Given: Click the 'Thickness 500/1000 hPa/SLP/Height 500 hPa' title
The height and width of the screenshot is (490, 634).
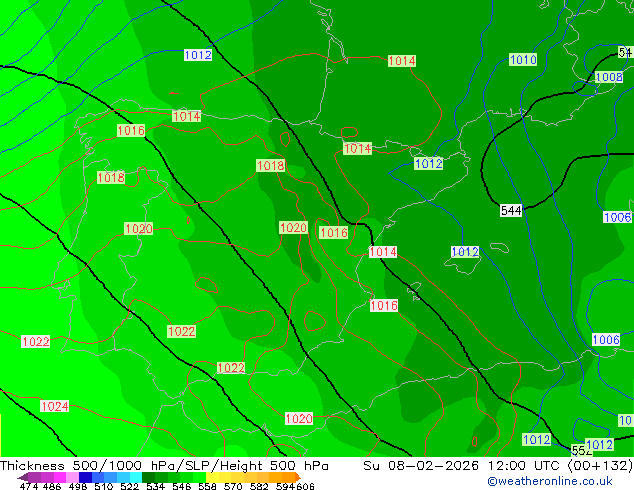Looking at the screenshot, I should click(164, 466).
